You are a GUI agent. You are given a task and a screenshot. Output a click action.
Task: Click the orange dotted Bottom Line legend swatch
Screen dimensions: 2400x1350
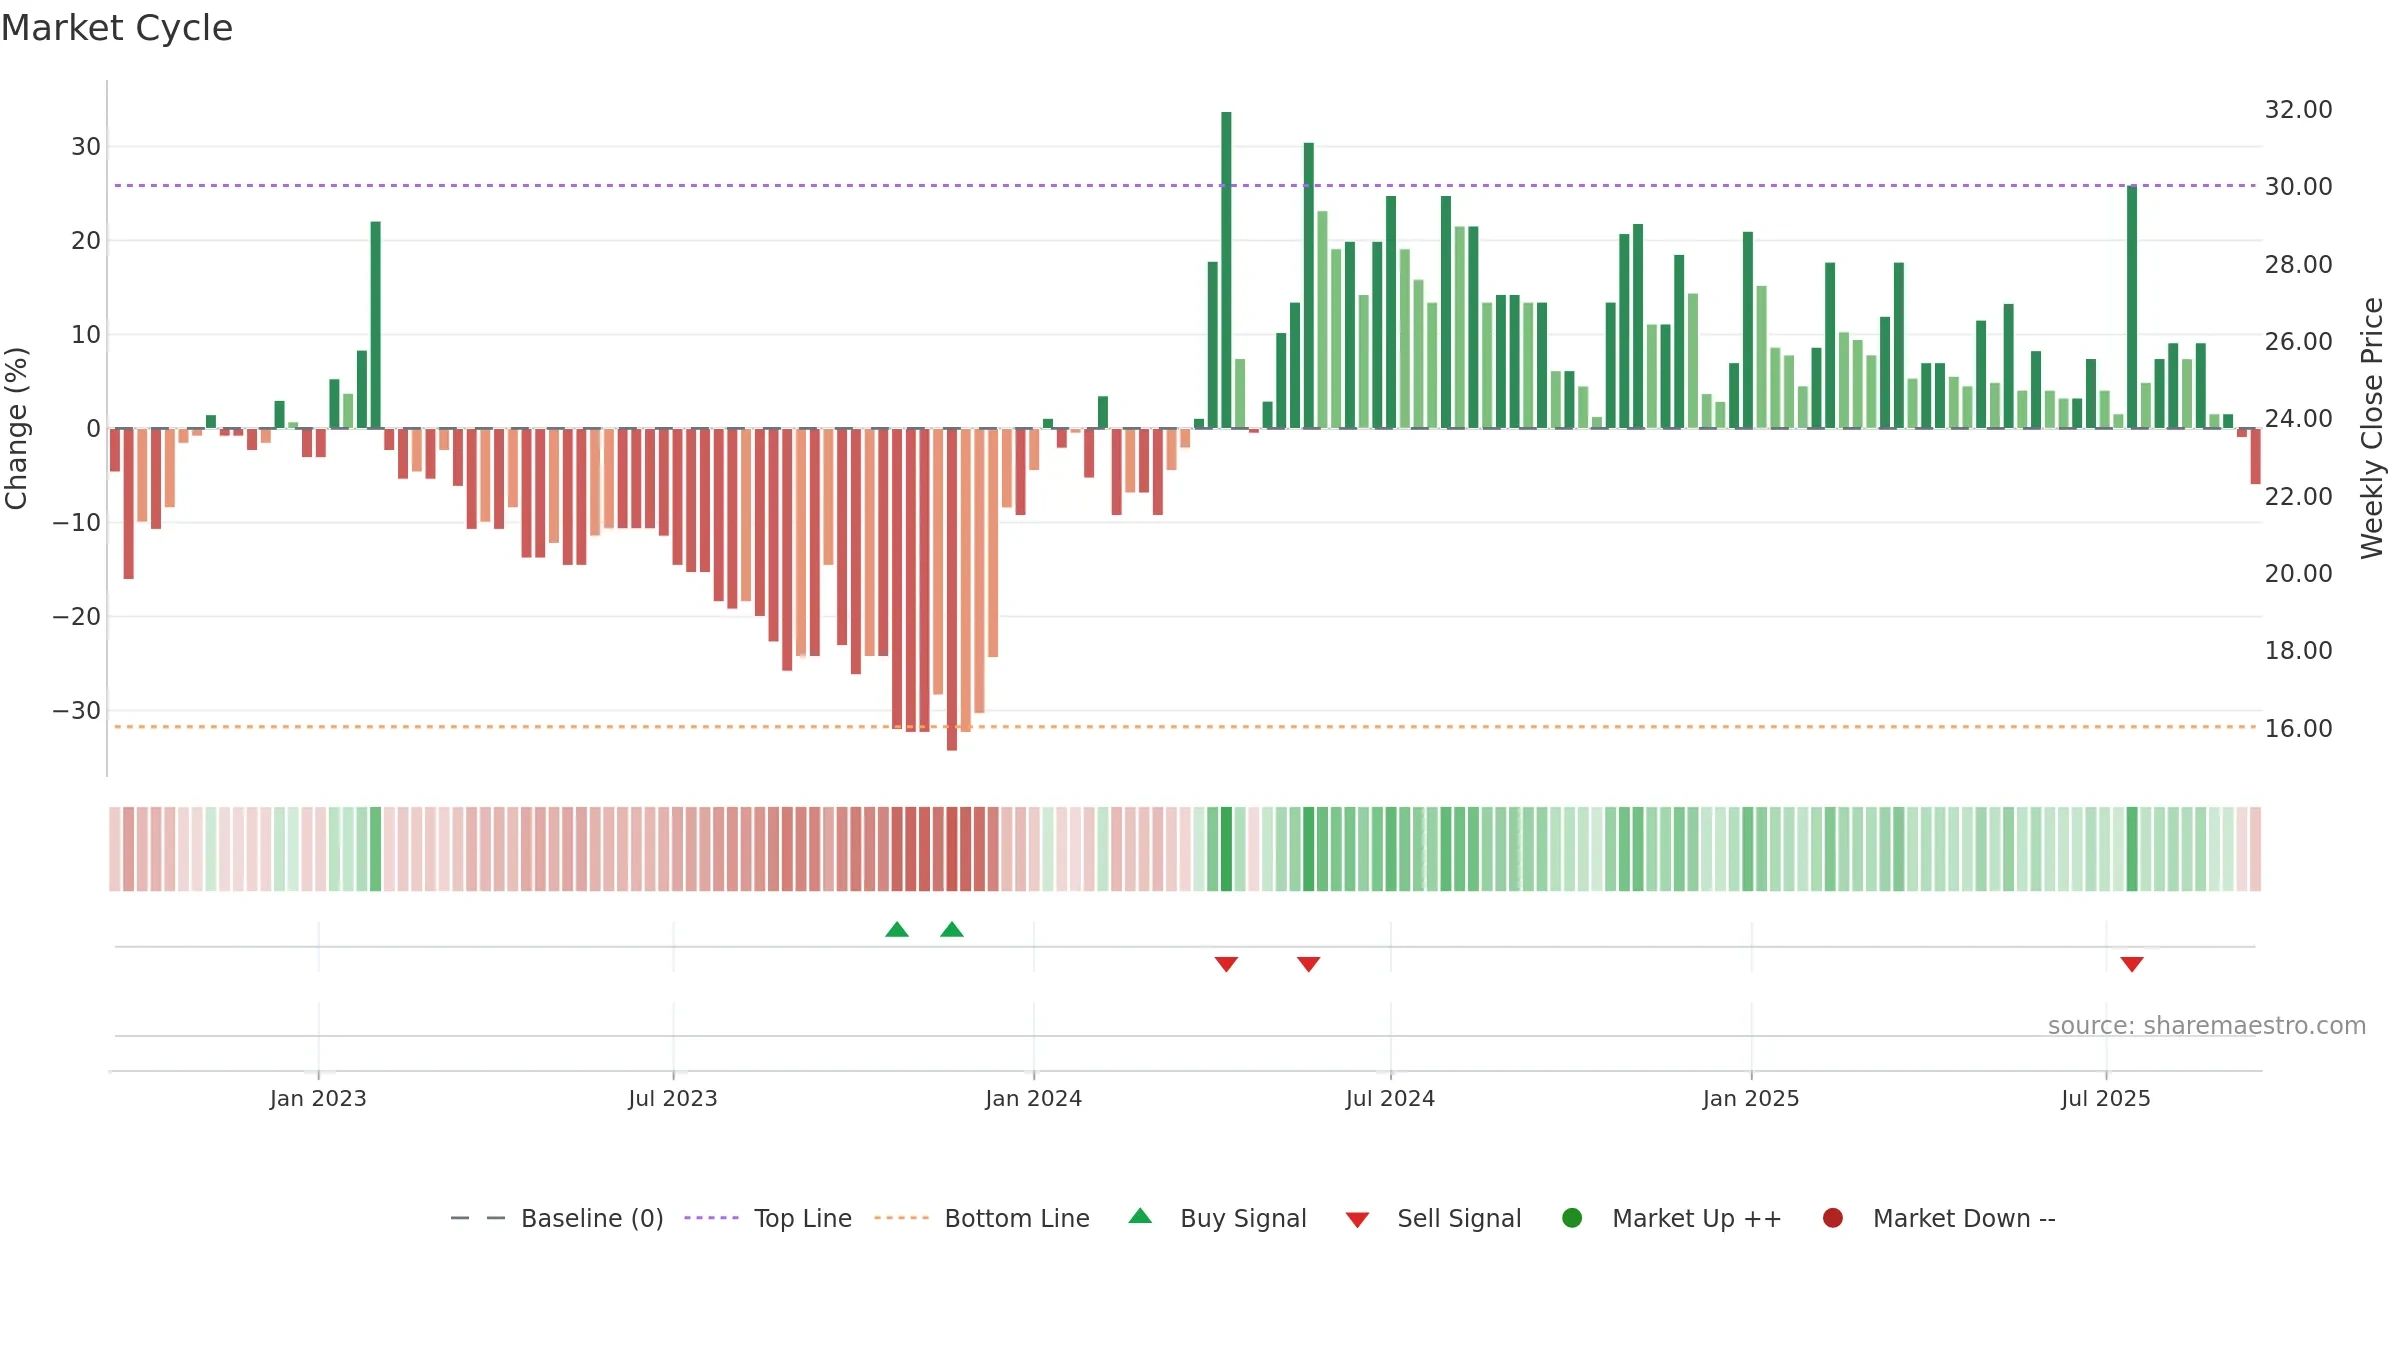[x=901, y=1218]
